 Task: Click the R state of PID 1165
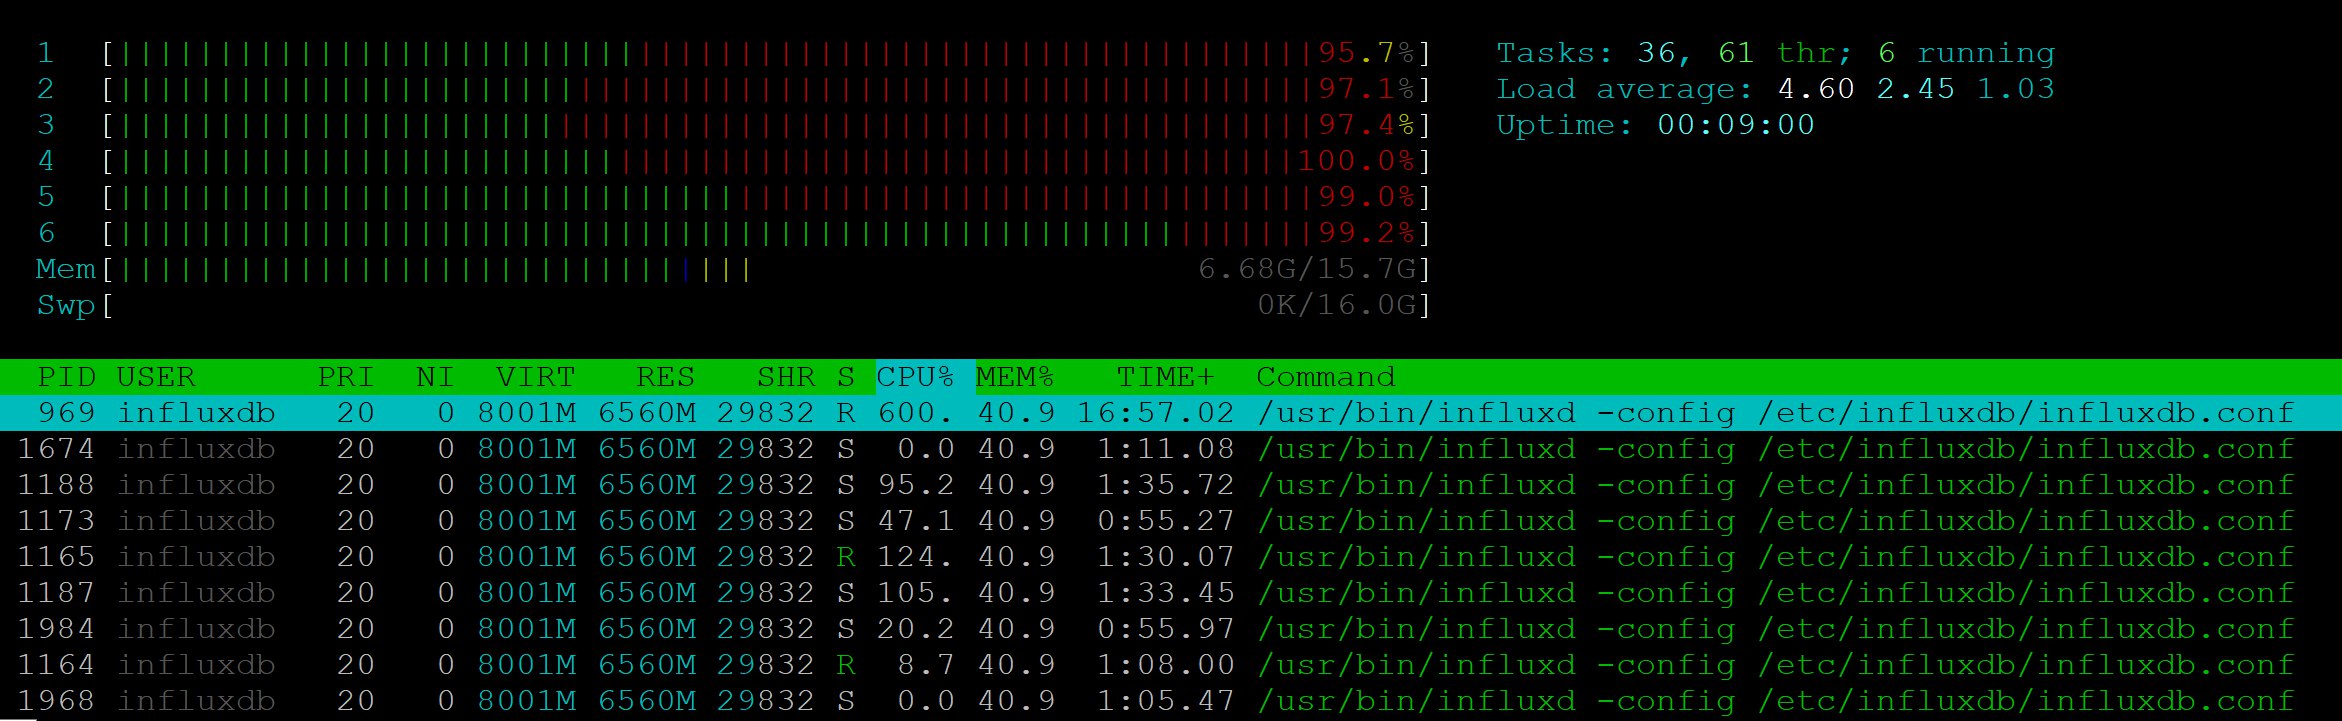coord(846,557)
